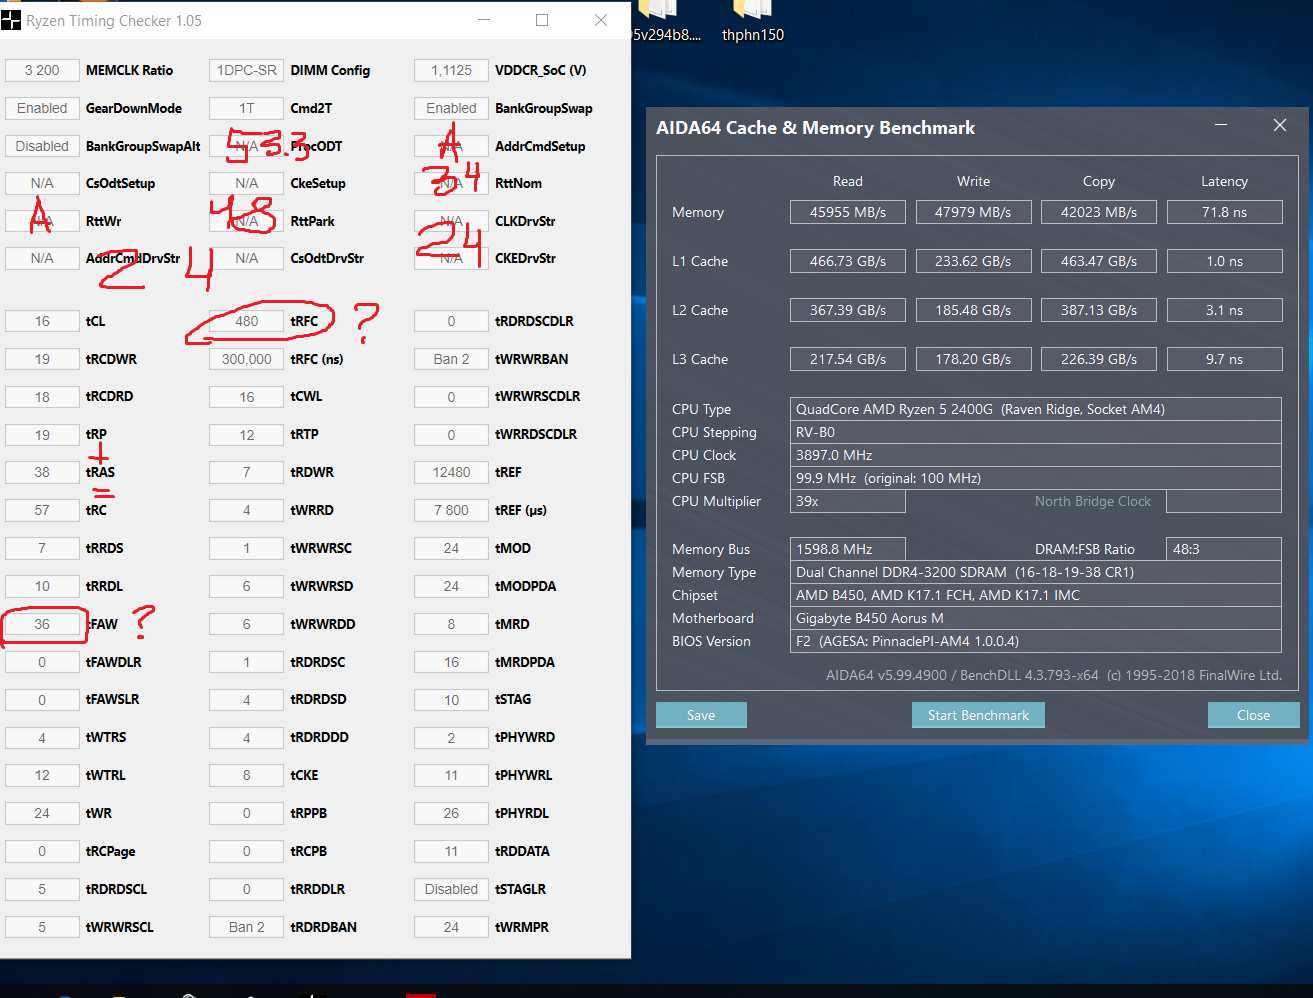Select the tCL value field

[42, 321]
